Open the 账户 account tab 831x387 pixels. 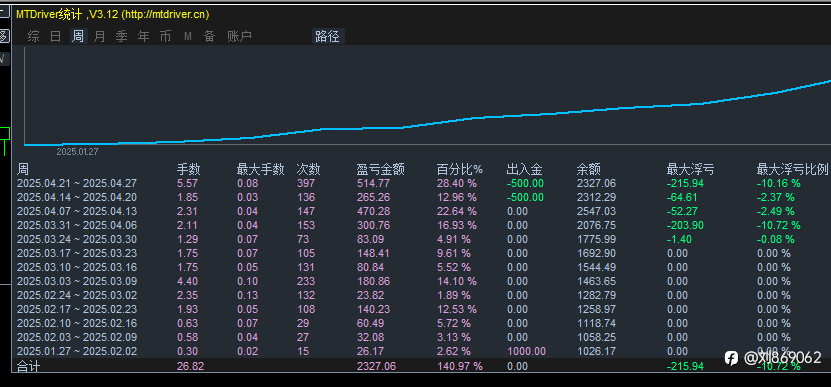pyautogui.click(x=239, y=37)
